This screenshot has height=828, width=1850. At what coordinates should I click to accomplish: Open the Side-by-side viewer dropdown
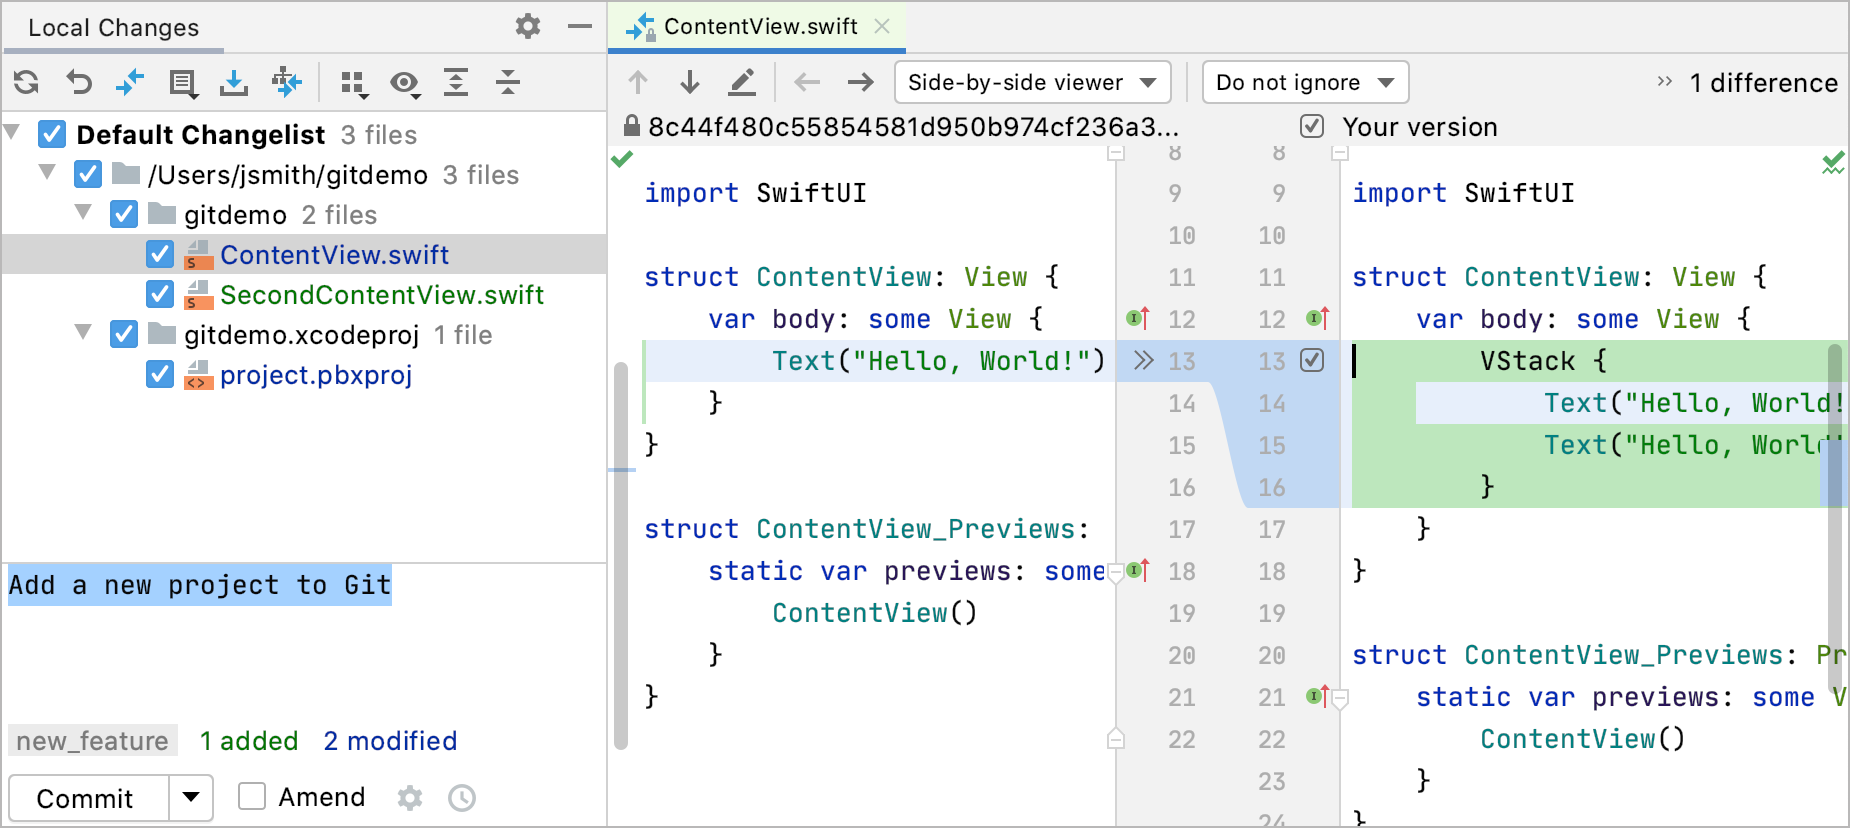(1032, 82)
